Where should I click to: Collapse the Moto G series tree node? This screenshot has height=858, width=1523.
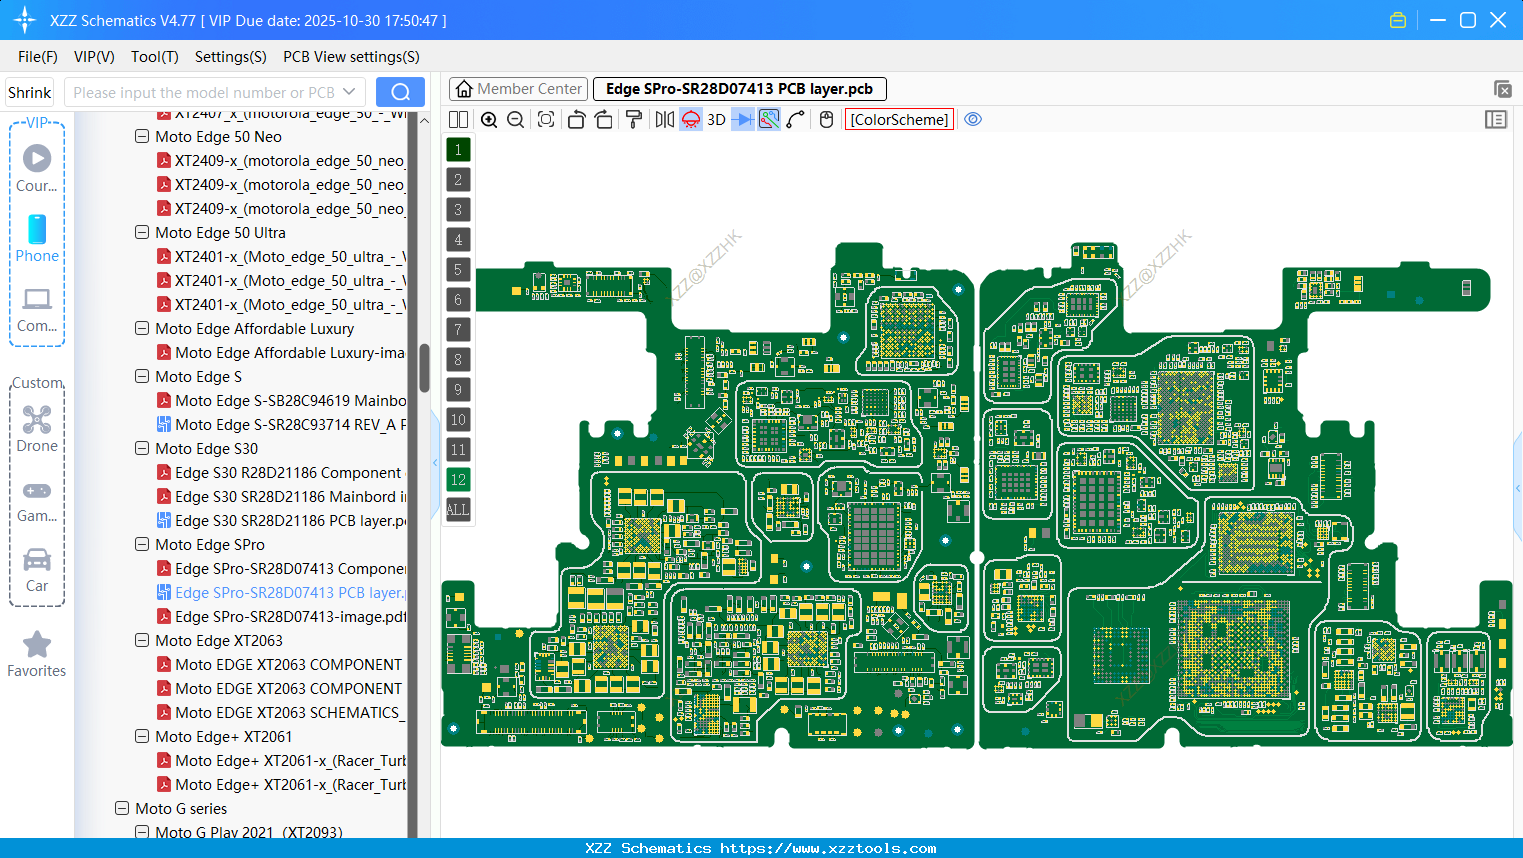(121, 808)
